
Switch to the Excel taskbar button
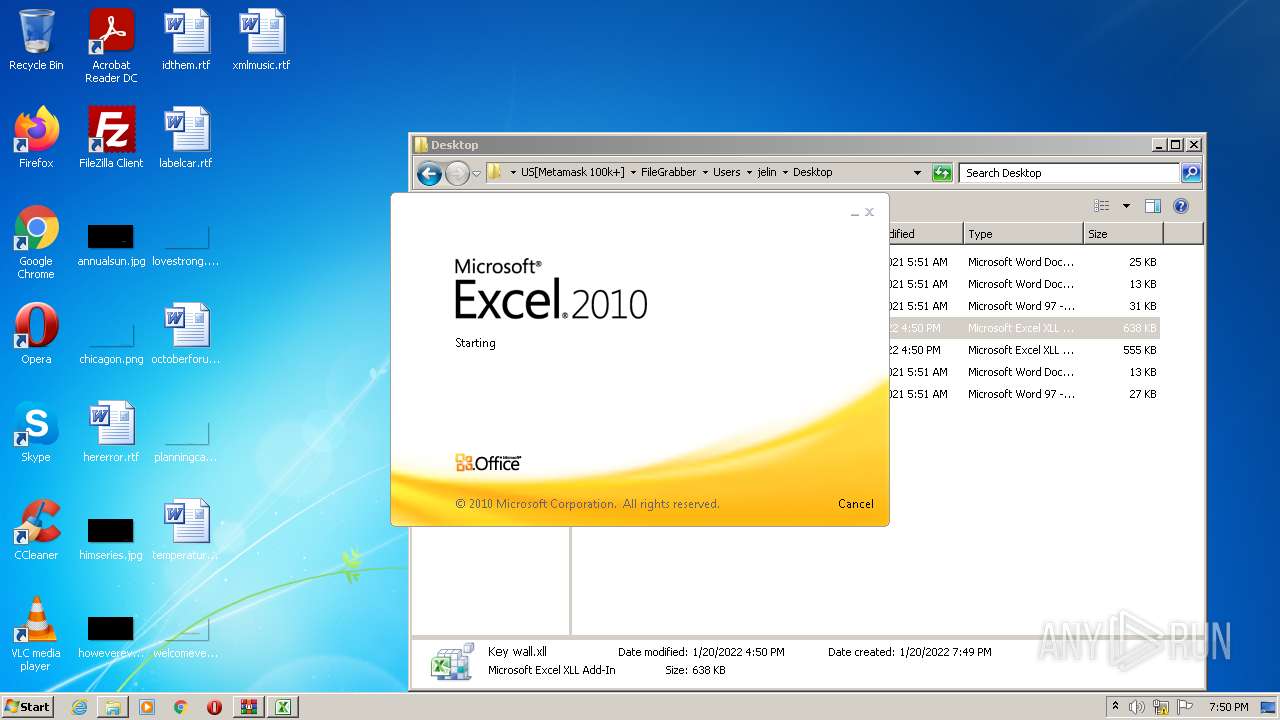283,707
